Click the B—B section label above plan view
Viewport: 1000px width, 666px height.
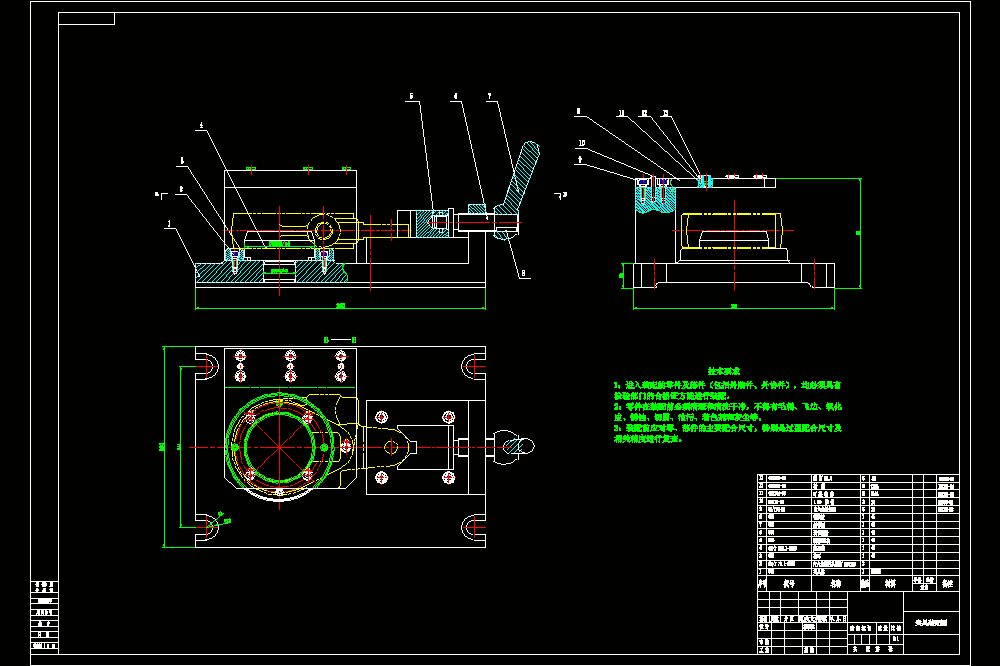point(340,340)
